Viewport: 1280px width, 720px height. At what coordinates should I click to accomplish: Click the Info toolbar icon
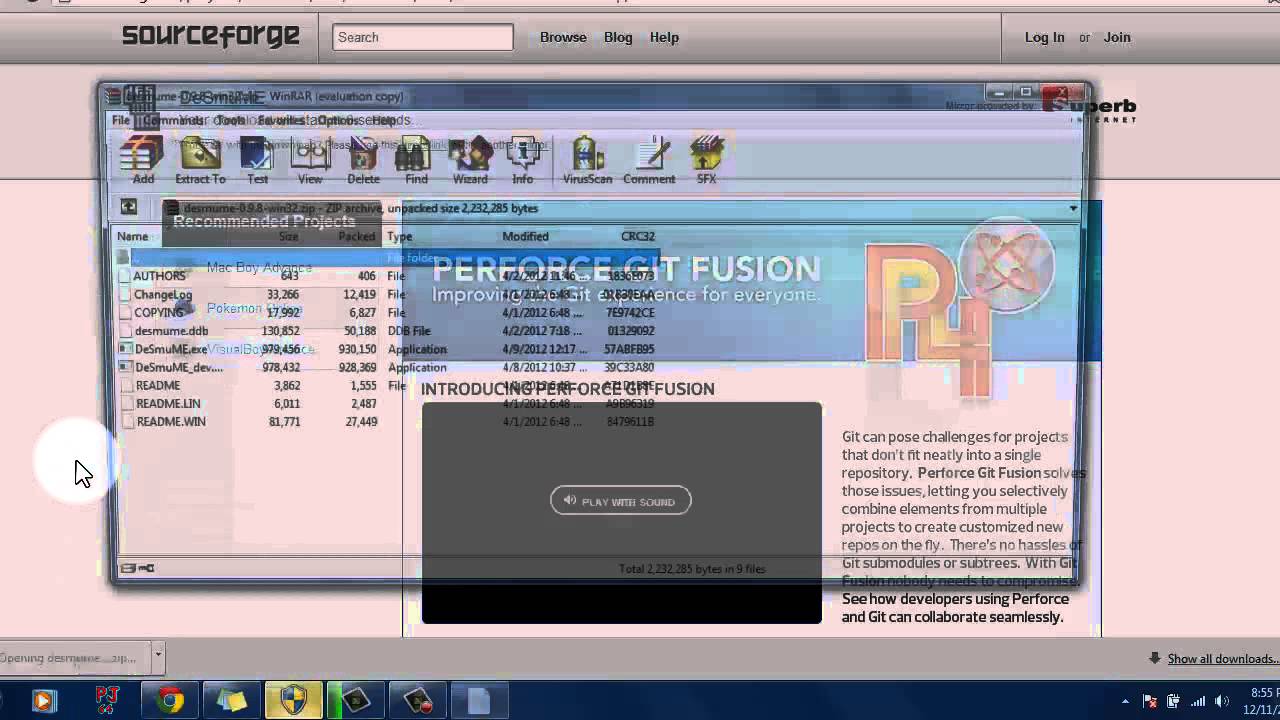click(x=523, y=160)
